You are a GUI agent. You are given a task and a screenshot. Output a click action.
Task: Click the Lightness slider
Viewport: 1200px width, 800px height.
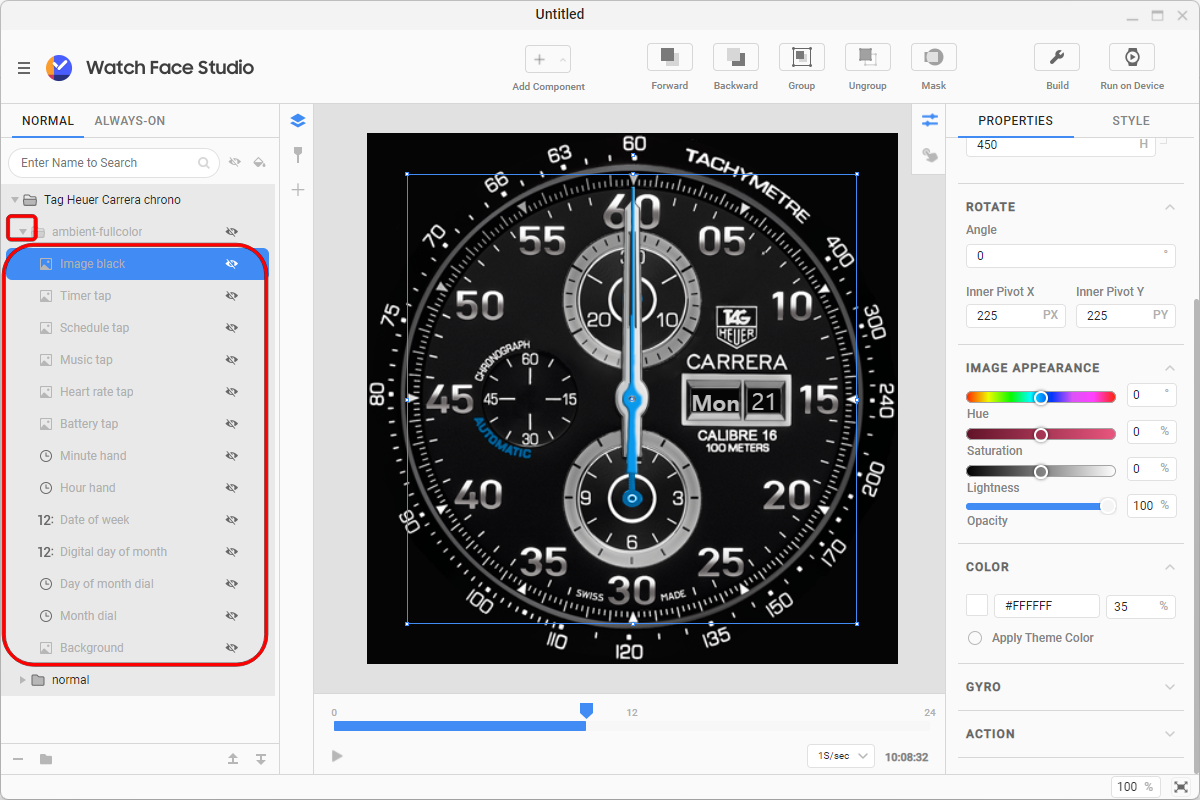pos(1041,471)
